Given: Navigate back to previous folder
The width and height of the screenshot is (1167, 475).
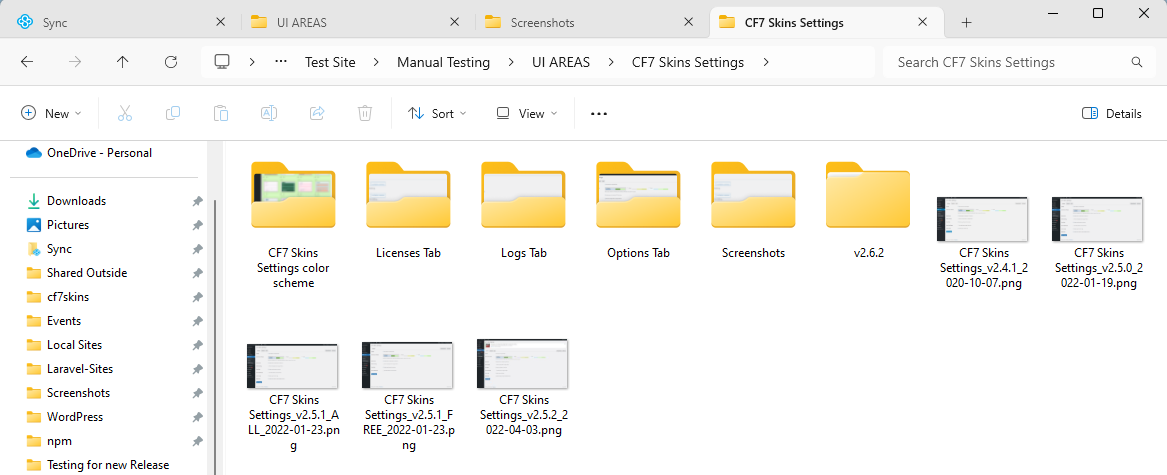Looking at the screenshot, I should [x=27, y=62].
